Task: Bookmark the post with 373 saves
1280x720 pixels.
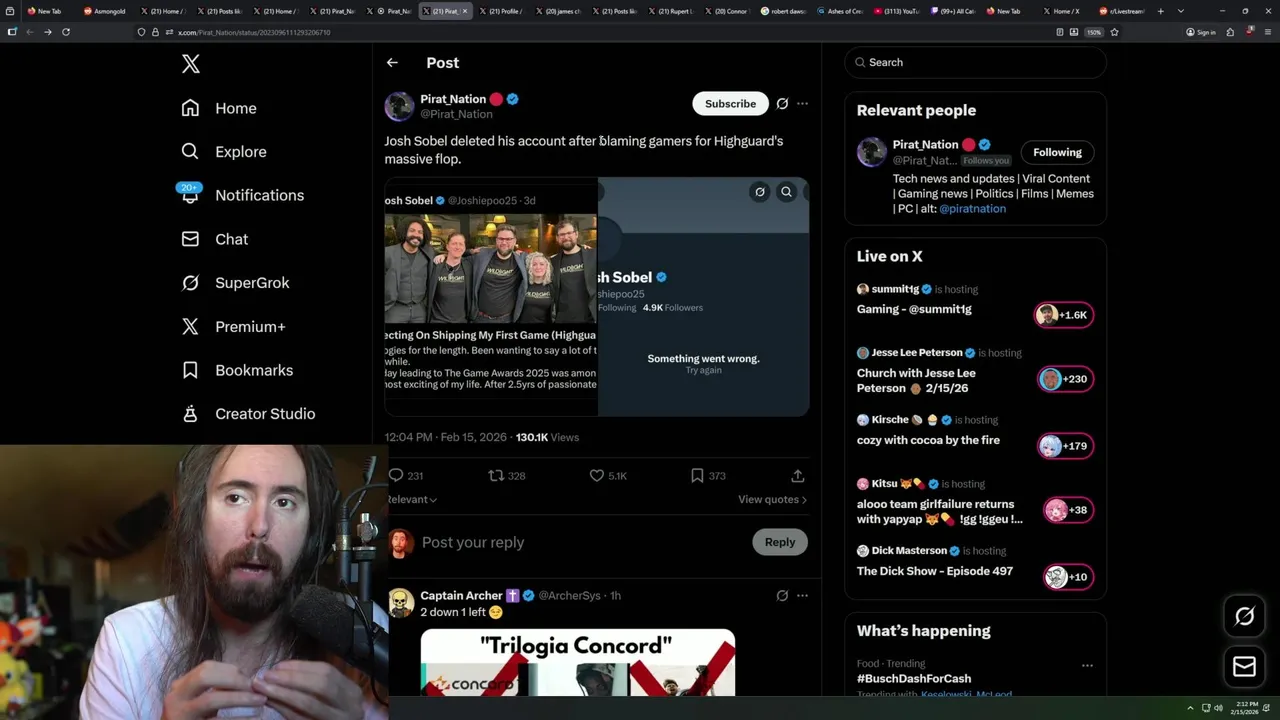Action: click(697, 475)
